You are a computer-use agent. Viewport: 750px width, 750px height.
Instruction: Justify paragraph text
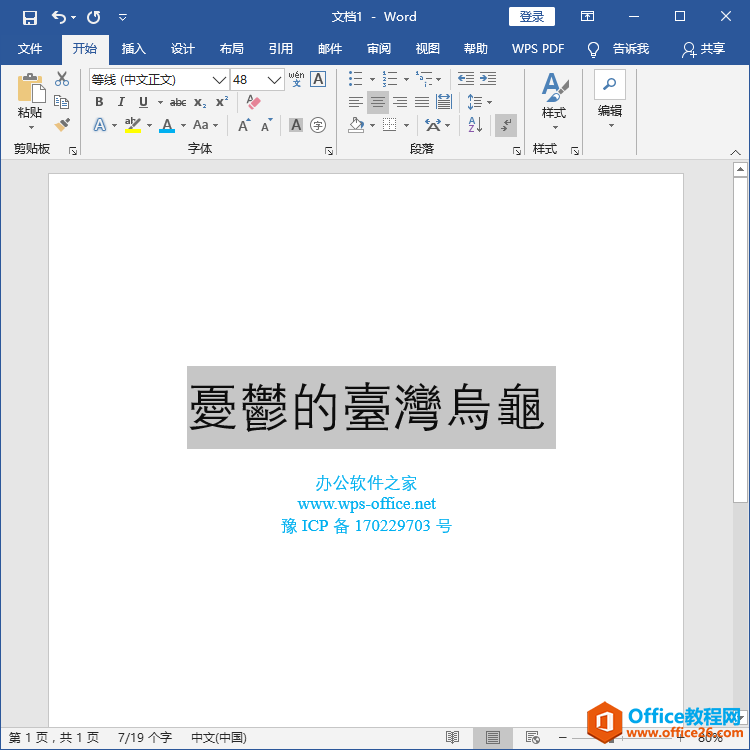coord(422,102)
